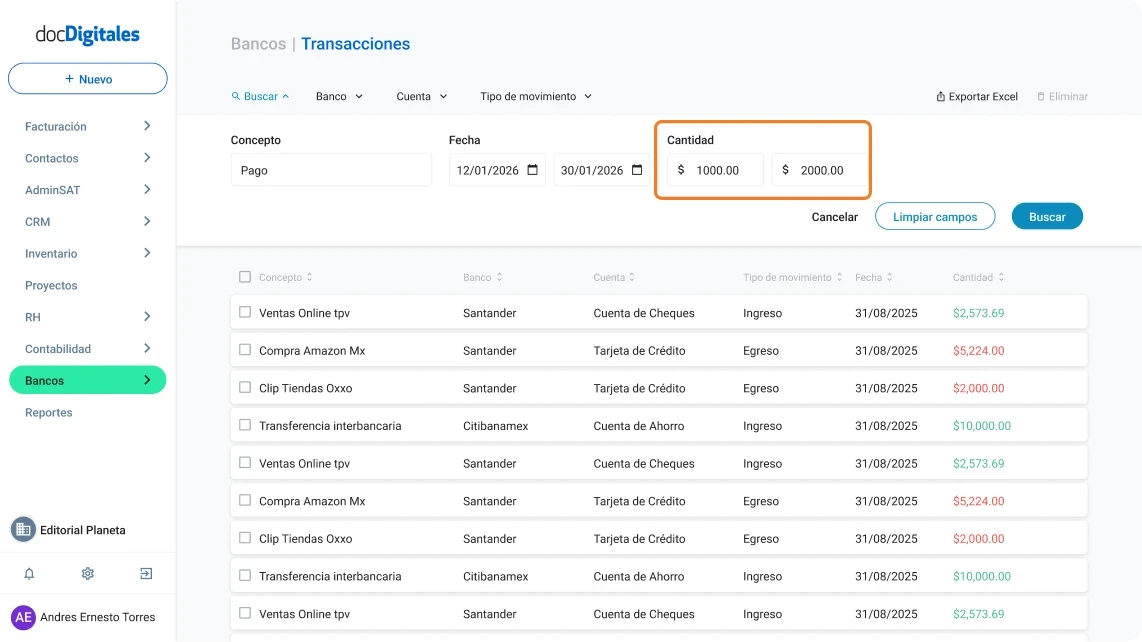Screen dimensions: 1142x642
Task: Open notifications via the bell icon
Action: coord(29,573)
